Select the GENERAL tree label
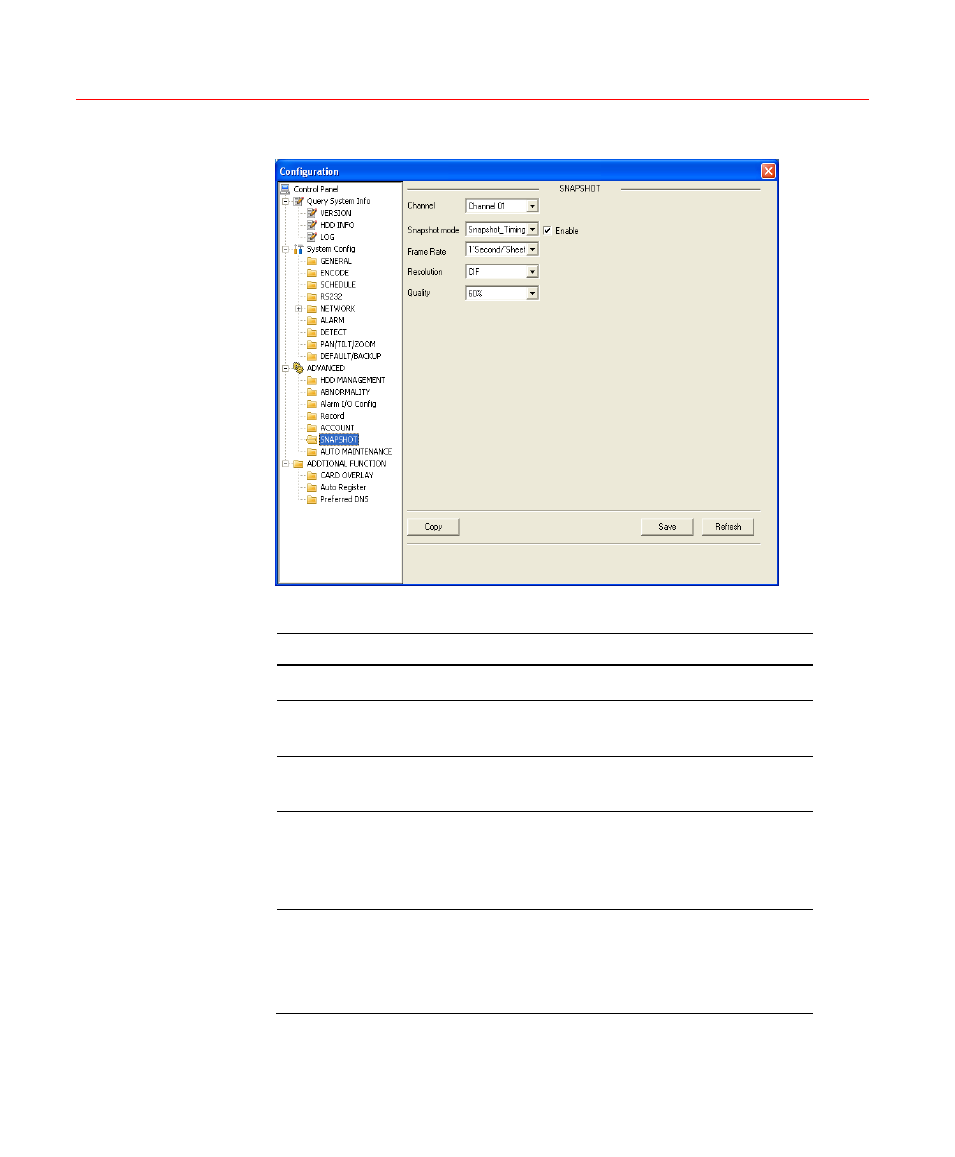 click(336, 261)
